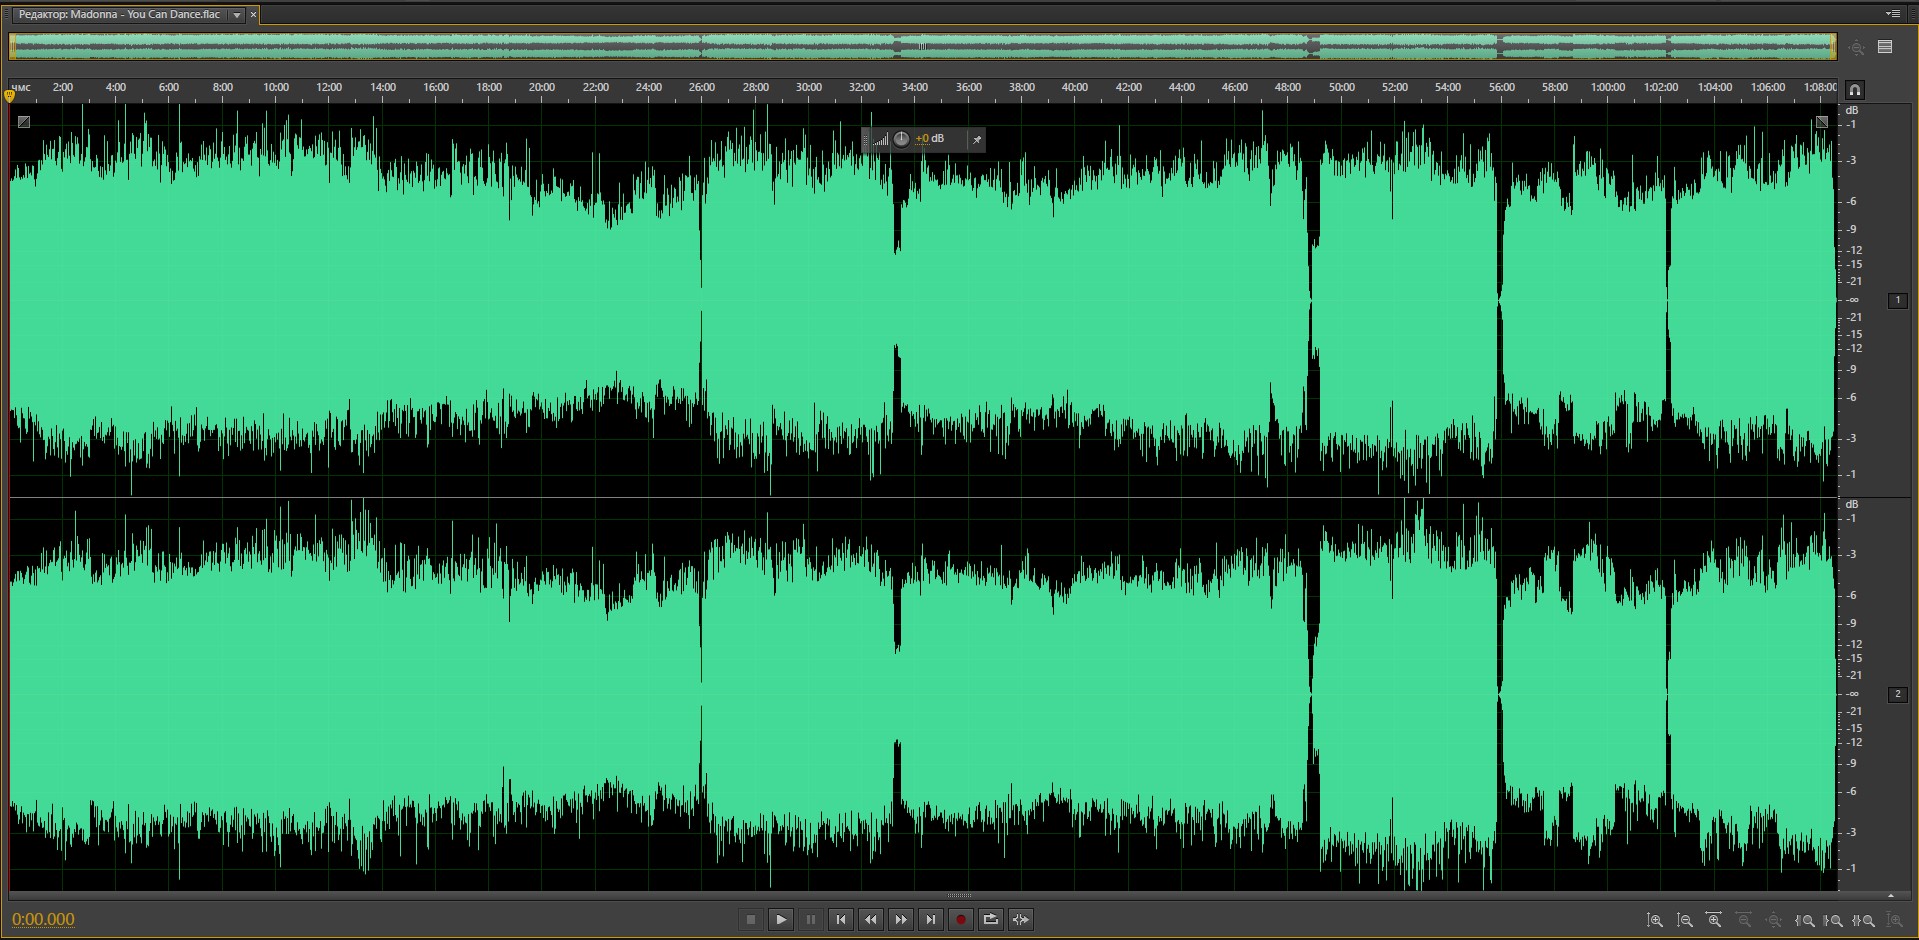
Task: Zoom to selection in-point
Action: [x=1805, y=920]
